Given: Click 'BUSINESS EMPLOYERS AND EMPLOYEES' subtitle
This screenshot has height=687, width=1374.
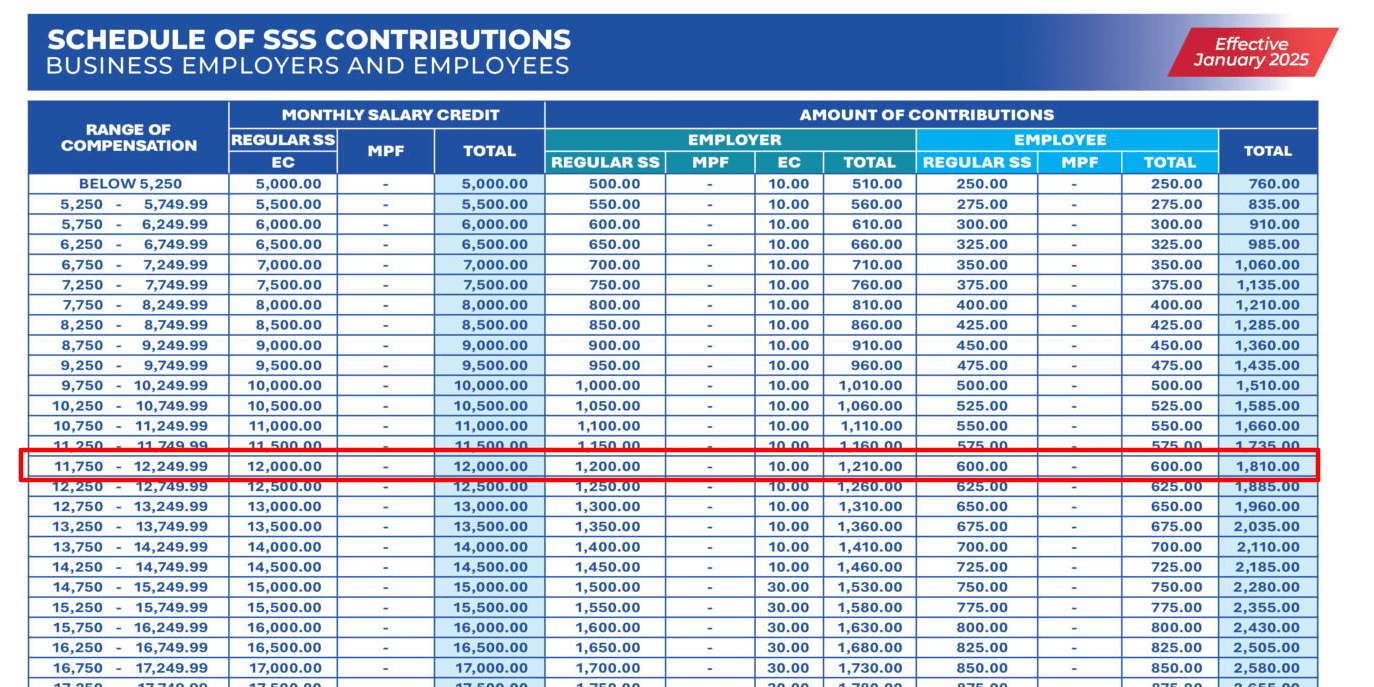Looking at the screenshot, I should (x=308, y=67).
